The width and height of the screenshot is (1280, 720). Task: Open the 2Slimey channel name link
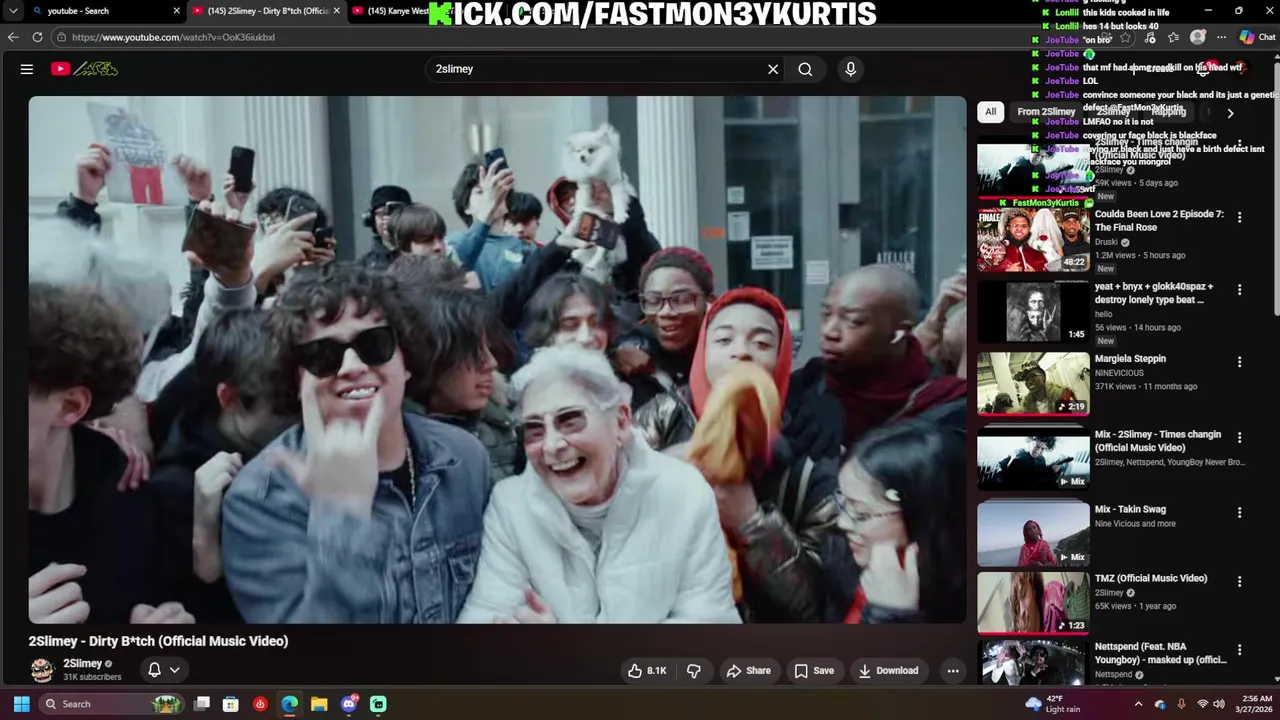[83, 663]
